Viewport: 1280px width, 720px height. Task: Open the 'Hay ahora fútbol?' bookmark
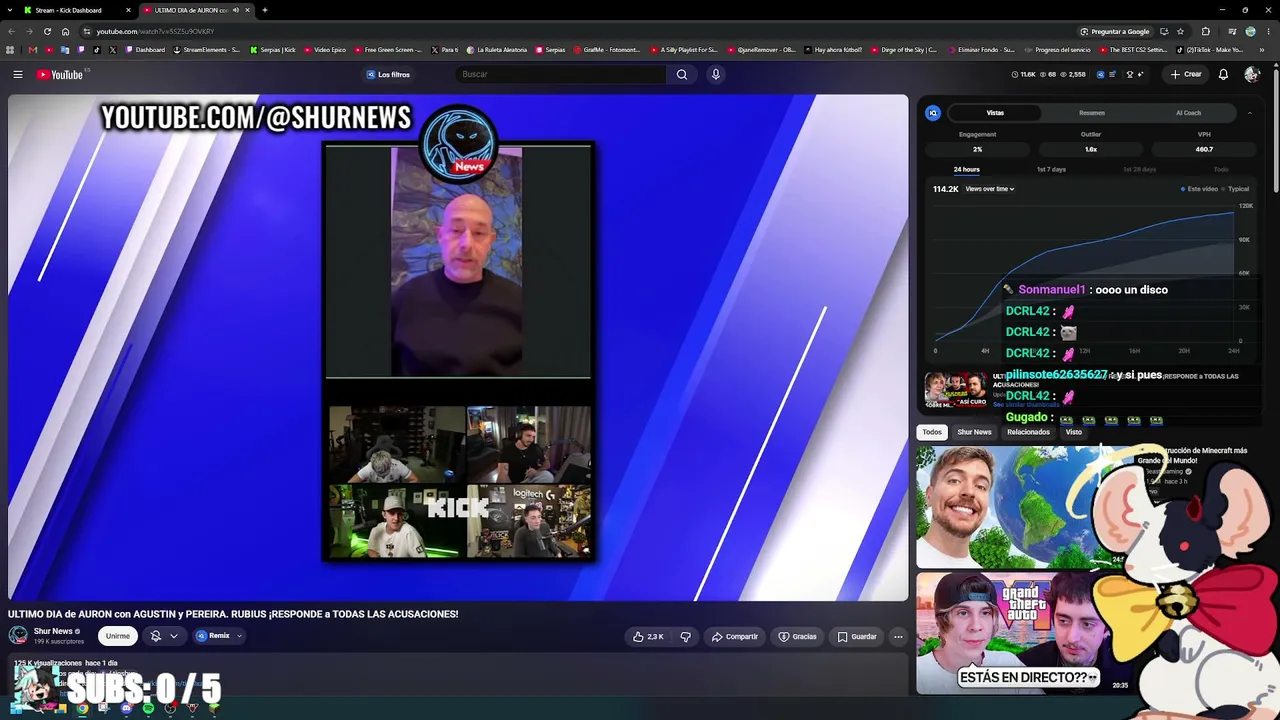point(833,49)
